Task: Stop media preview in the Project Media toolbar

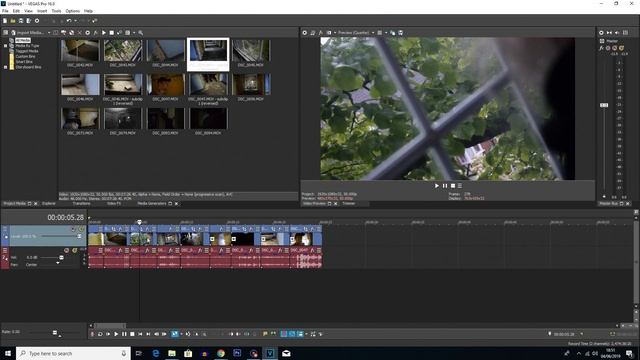Action: tap(111, 33)
